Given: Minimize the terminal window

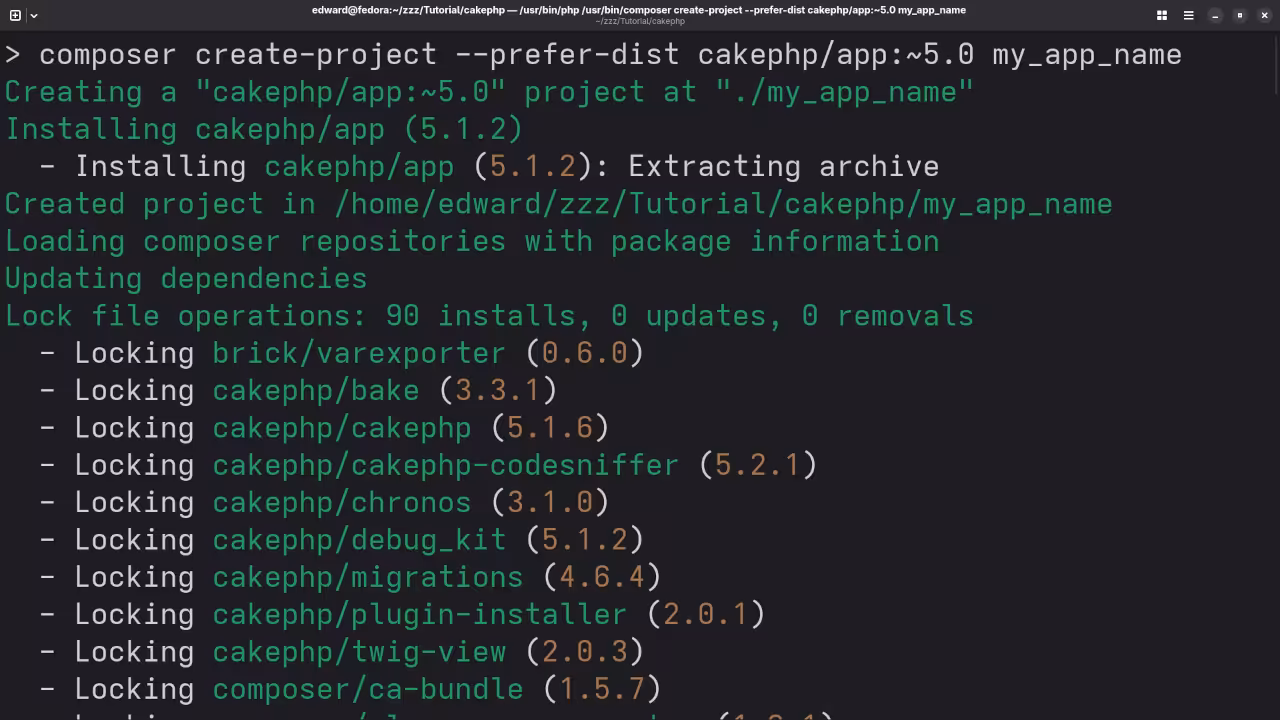Looking at the screenshot, I should point(1215,15).
